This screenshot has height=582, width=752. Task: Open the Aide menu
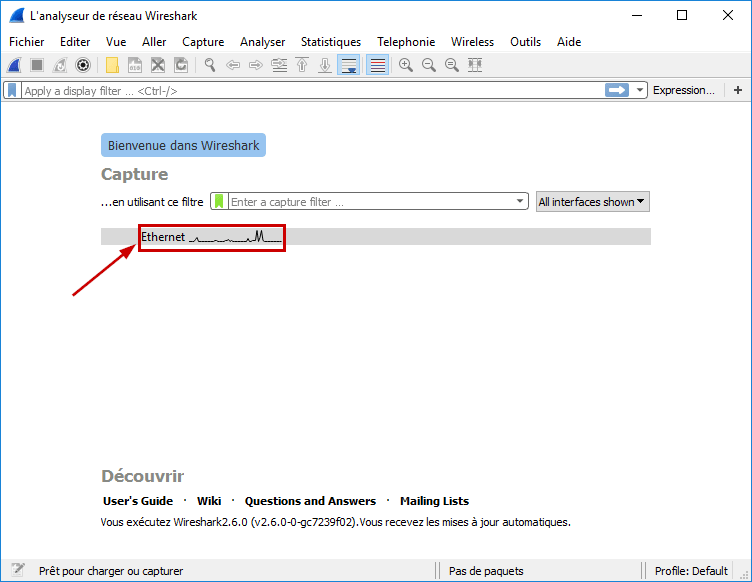coord(569,42)
